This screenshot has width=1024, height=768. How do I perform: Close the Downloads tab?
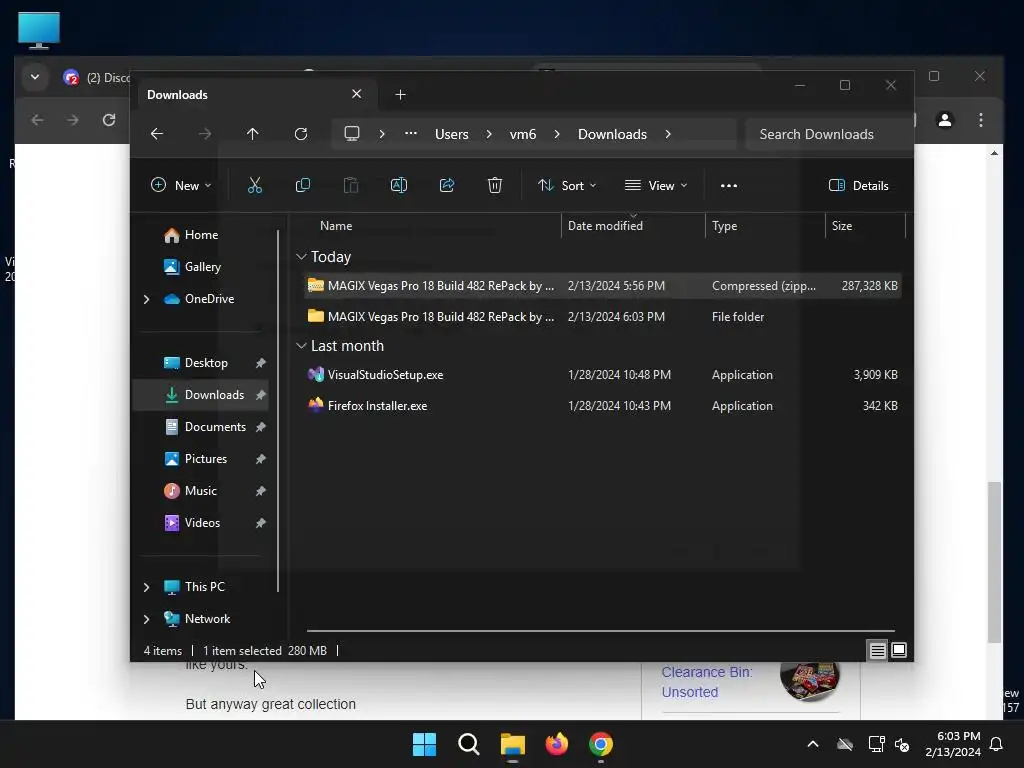[x=357, y=94]
